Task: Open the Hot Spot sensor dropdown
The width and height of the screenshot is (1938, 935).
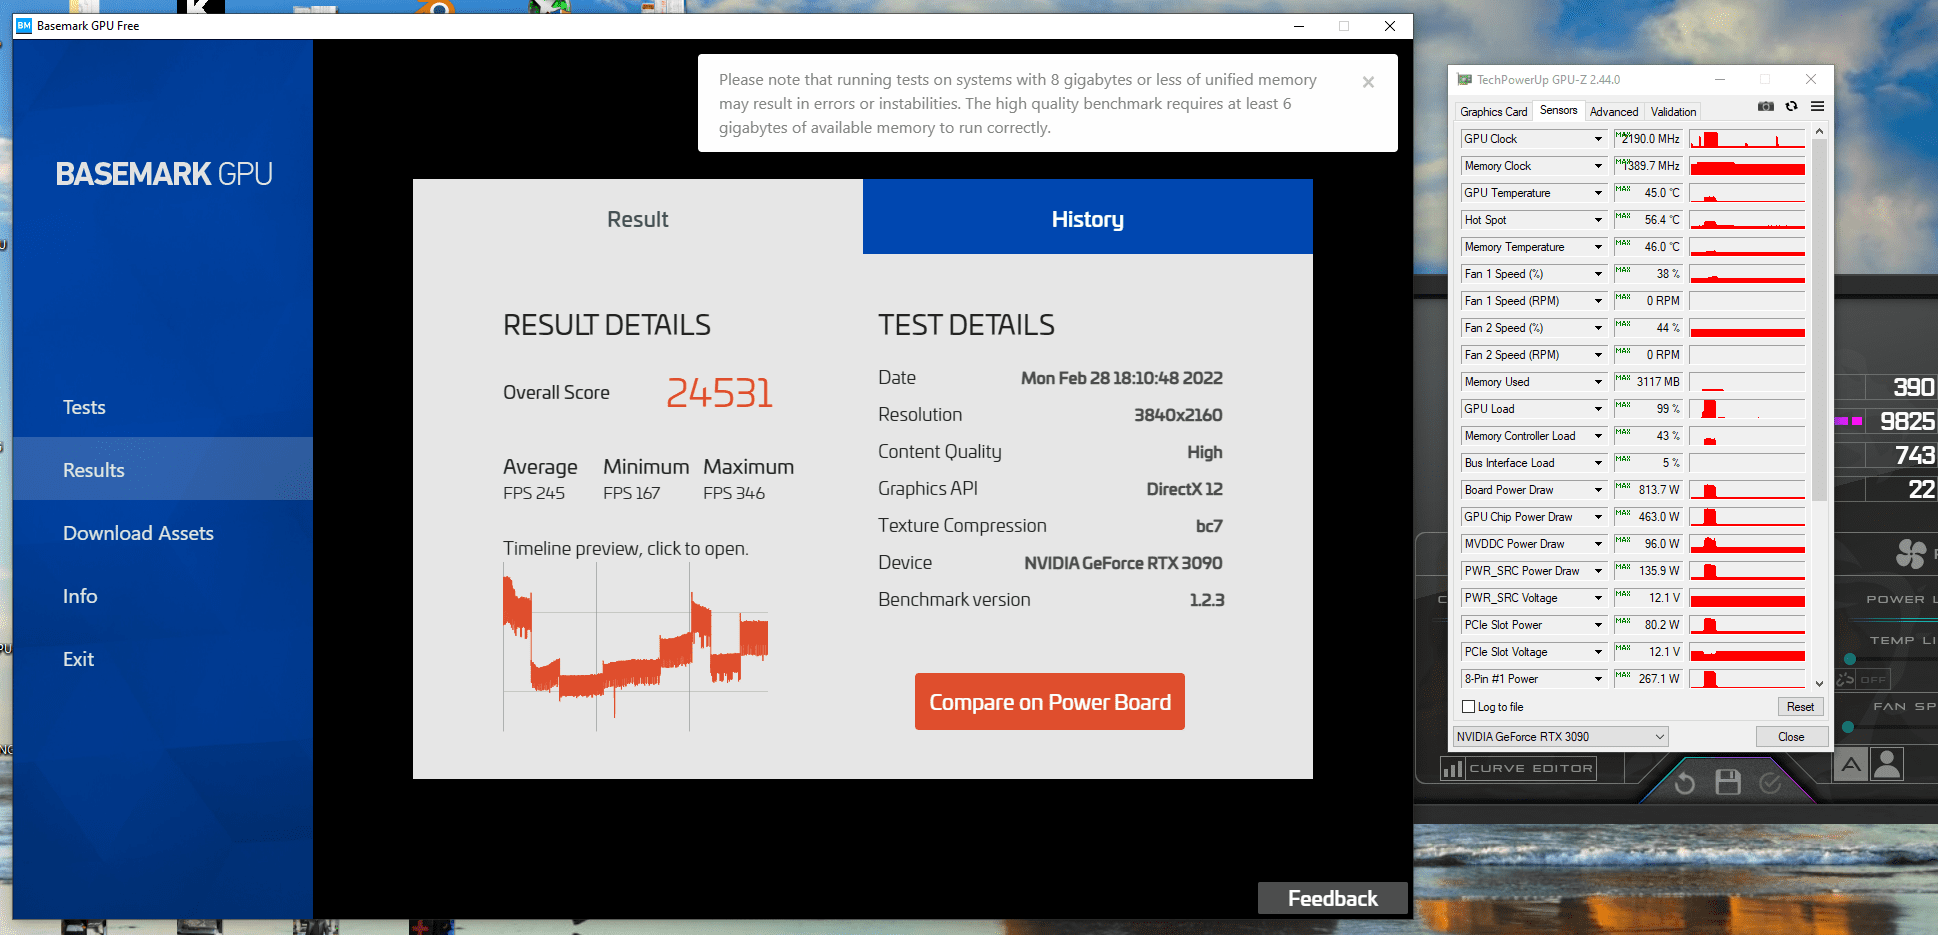Action: point(1598,220)
